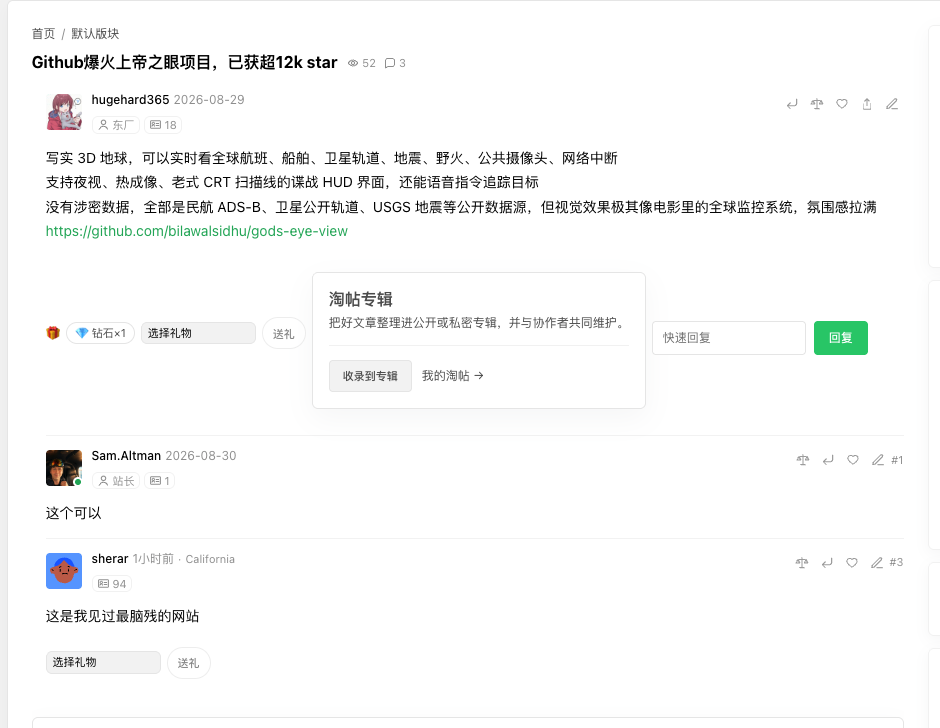Image resolution: width=940 pixels, height=728 pixels.
Task: Click 送礼 button under sherar's comment
Action: 188,663
